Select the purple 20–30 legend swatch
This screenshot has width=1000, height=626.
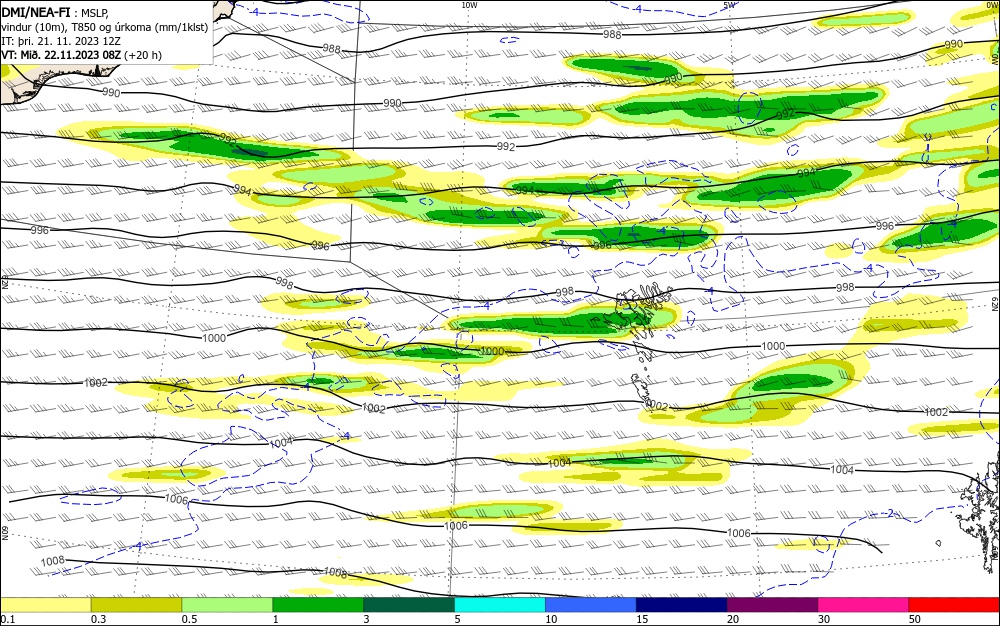click(x=772, y=605)
